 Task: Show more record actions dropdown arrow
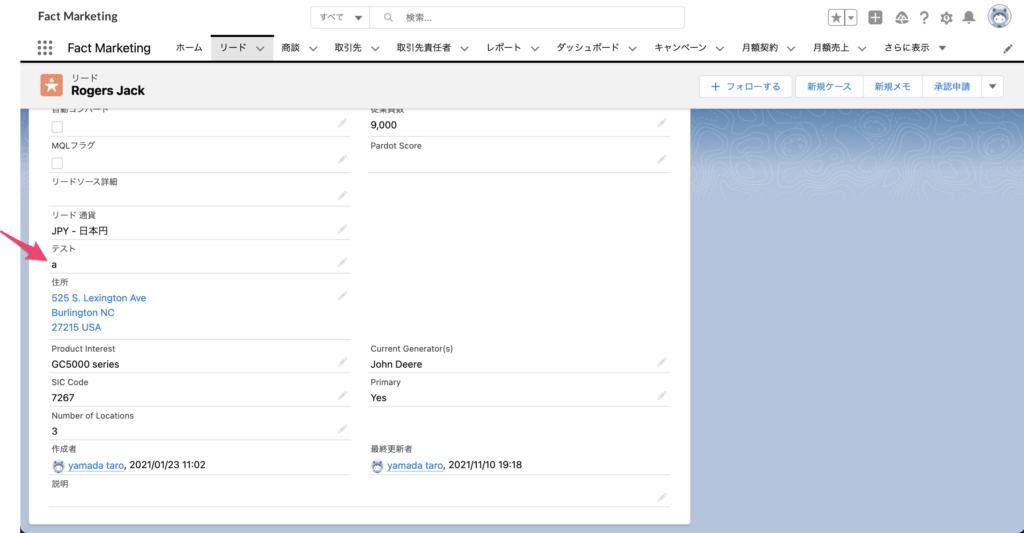(993, 86)
